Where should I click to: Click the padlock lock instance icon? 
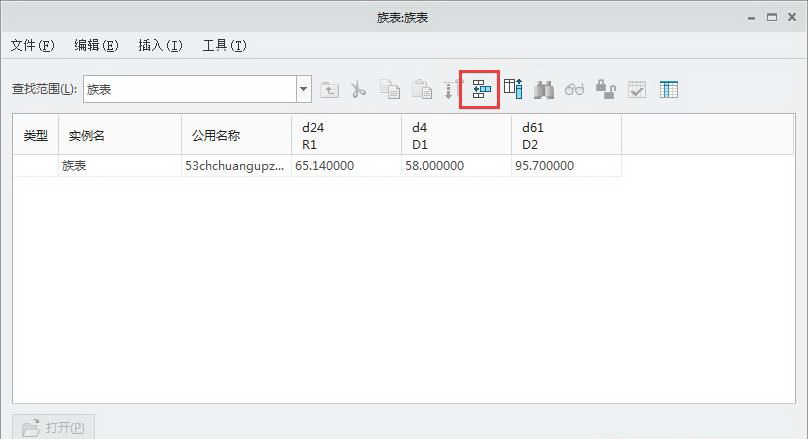click(x=605, y=89)
